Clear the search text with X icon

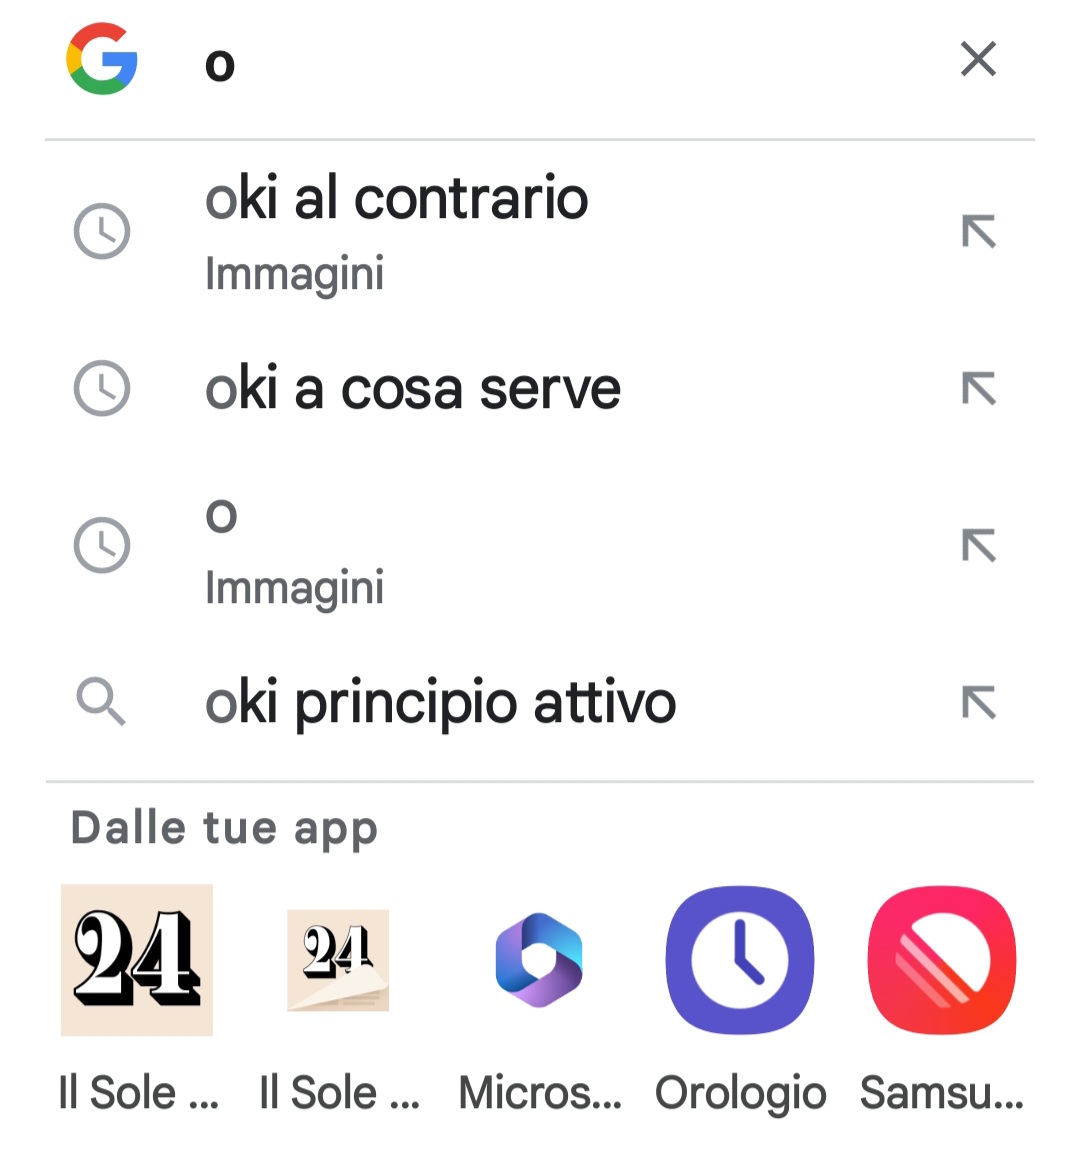[978, 59]
